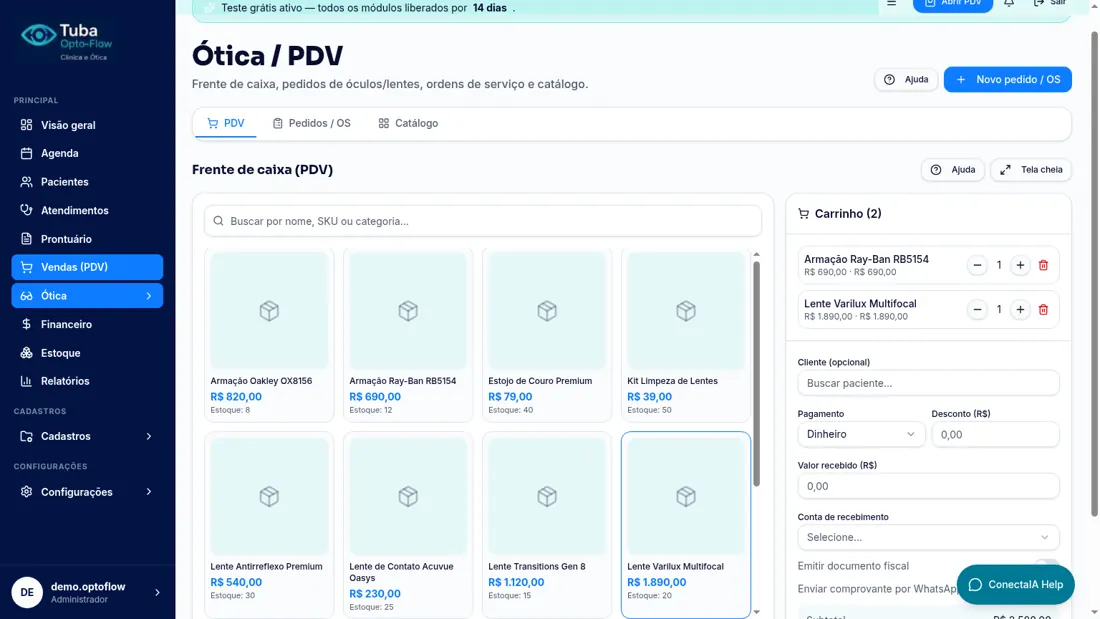
Task: Switch to the PDV tab
Action: 225,124
